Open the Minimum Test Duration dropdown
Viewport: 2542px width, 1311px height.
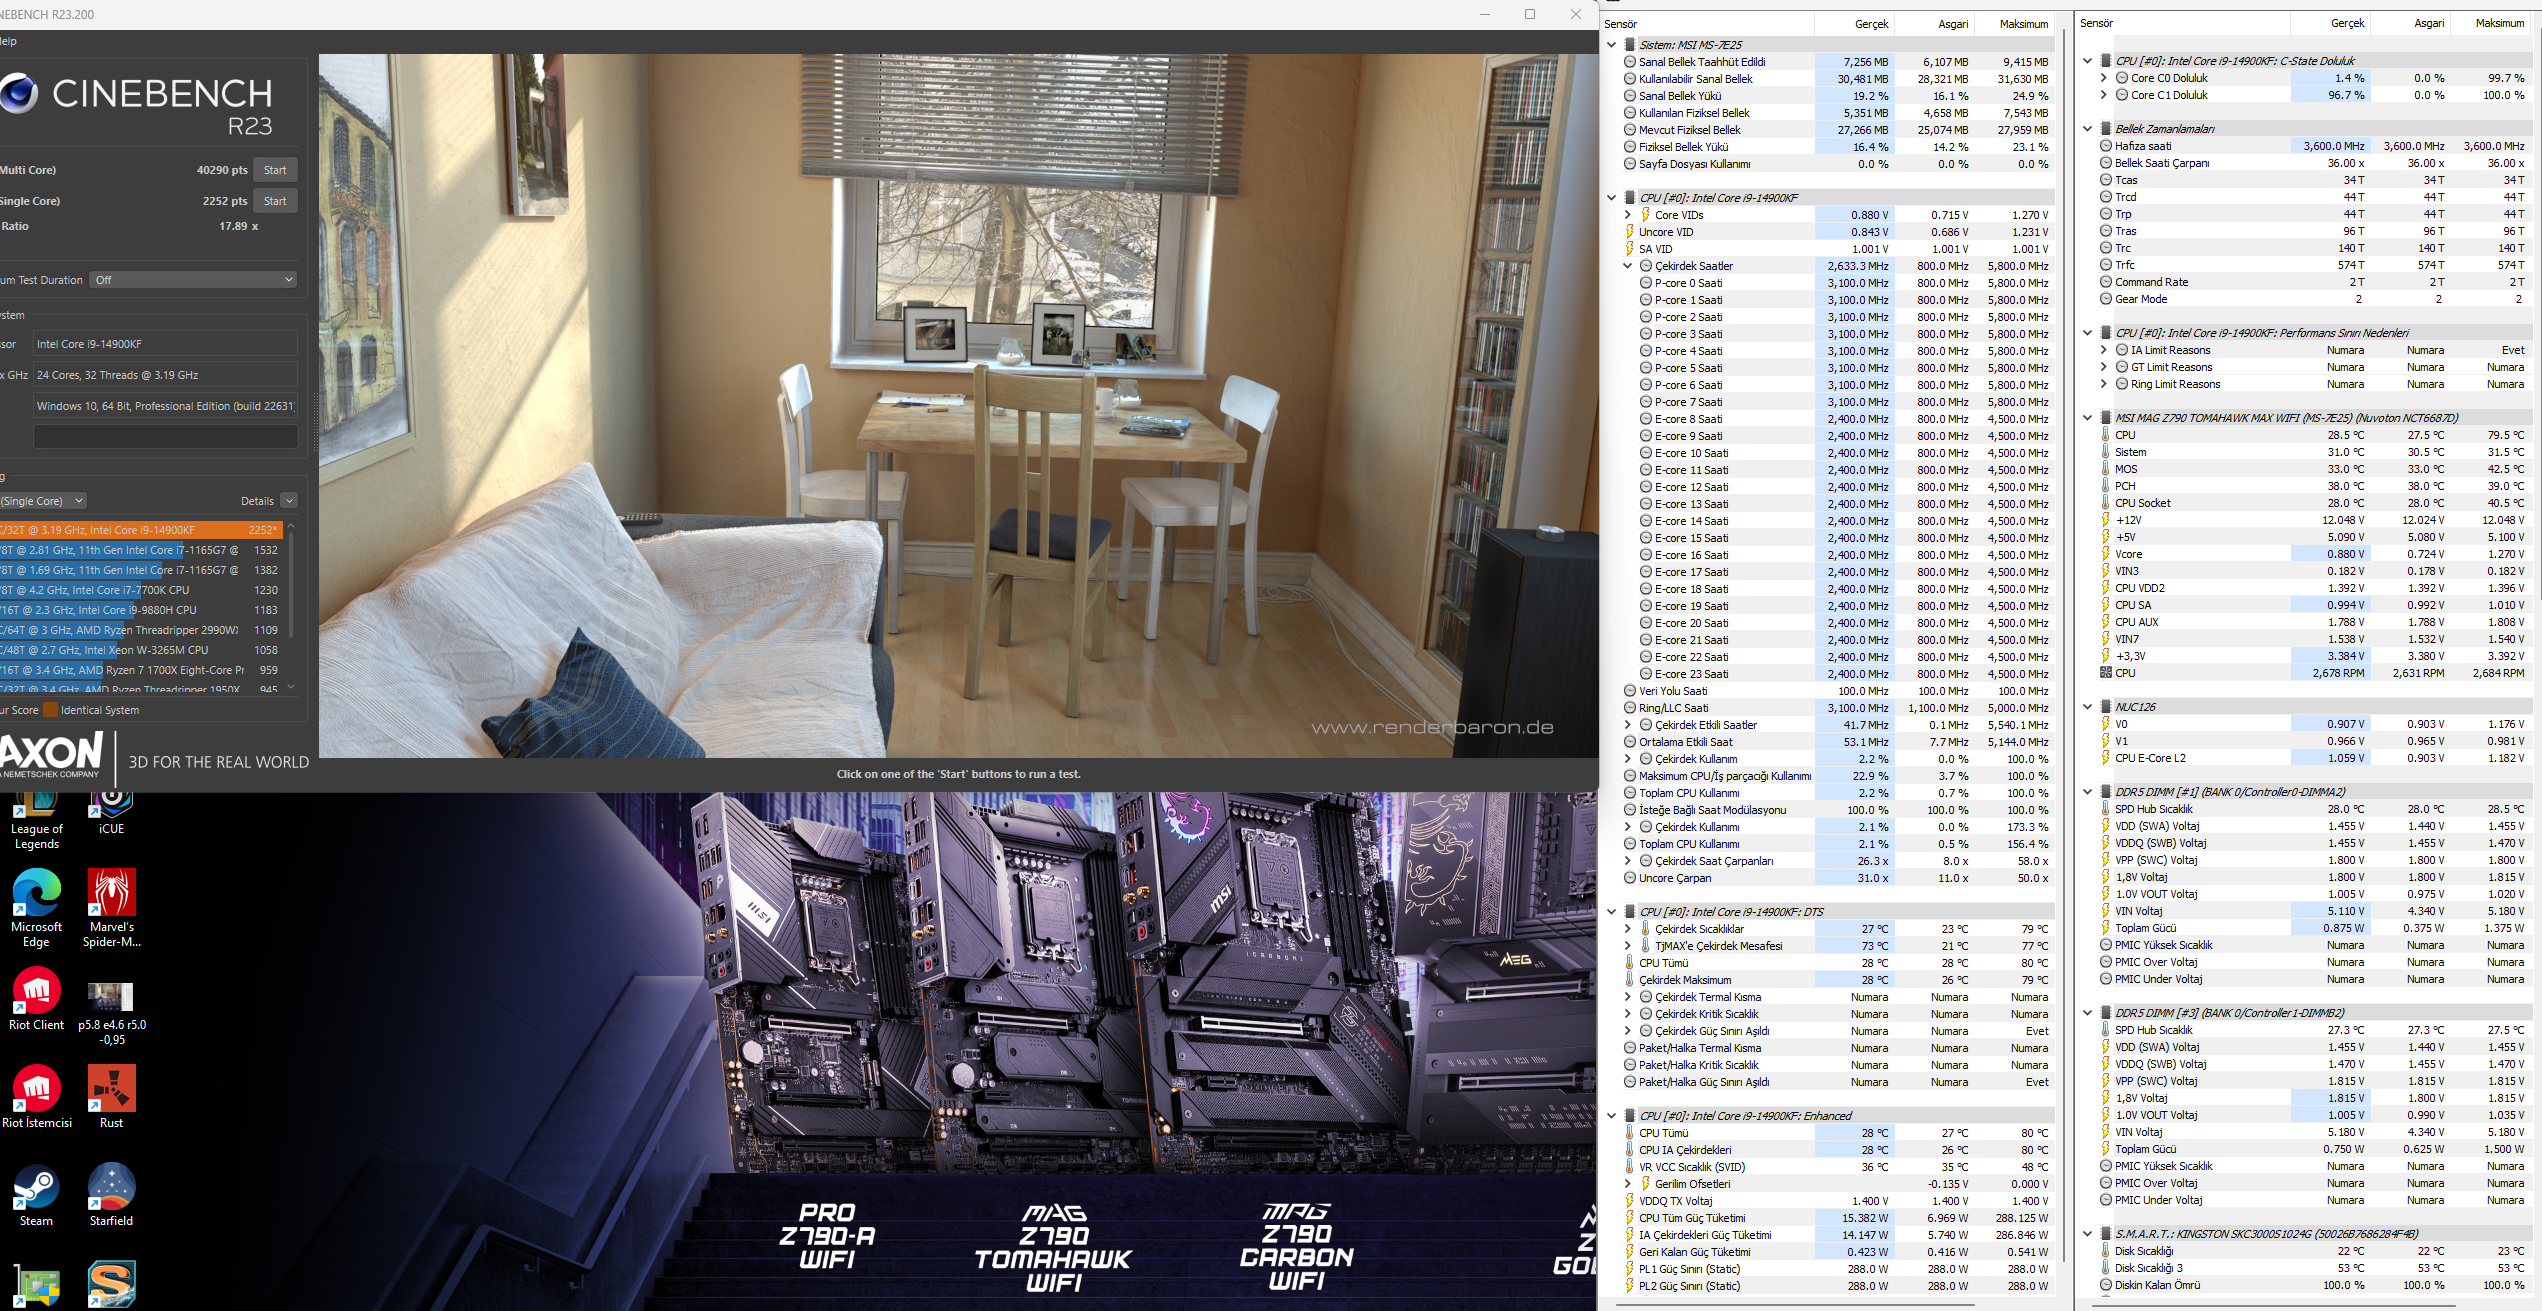coord(194,280)
